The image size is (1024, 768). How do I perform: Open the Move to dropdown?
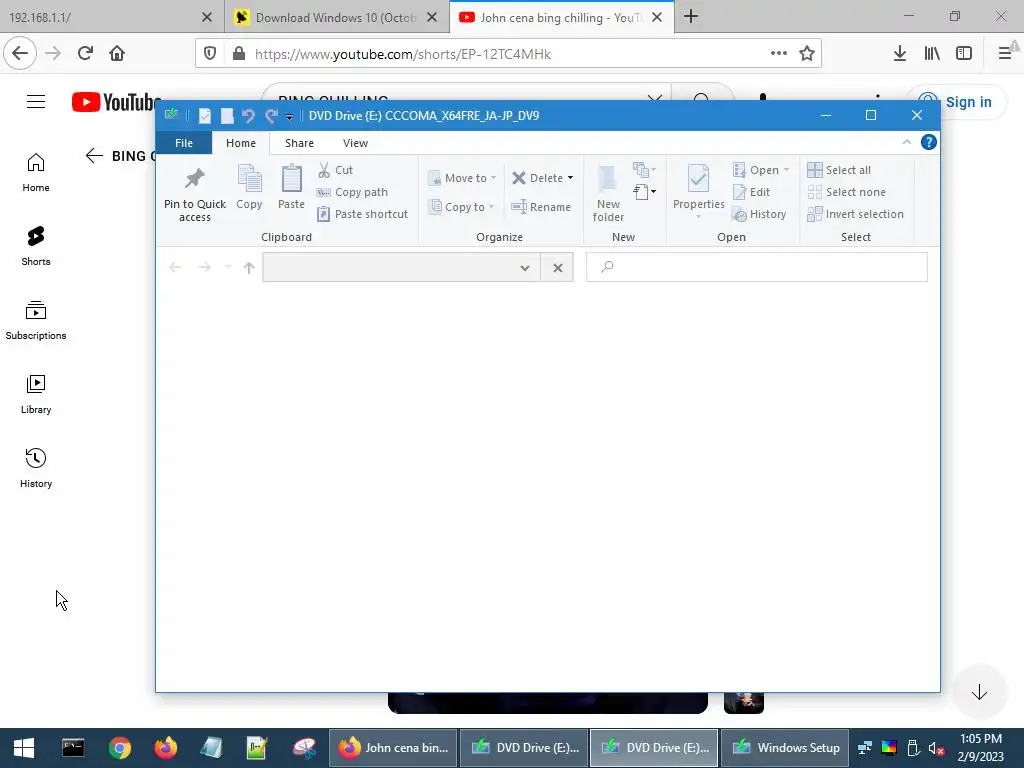(x=462, y=178)
